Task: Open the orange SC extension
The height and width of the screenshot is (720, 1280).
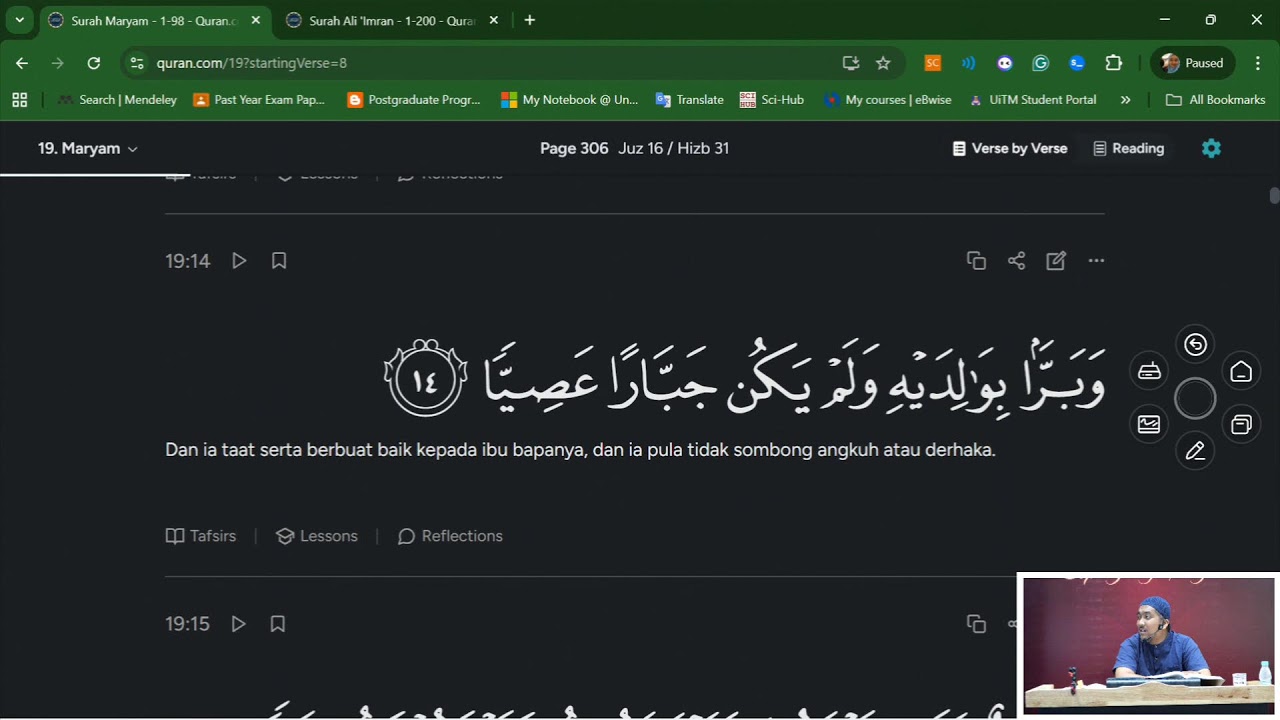Action: pos(932,63)
